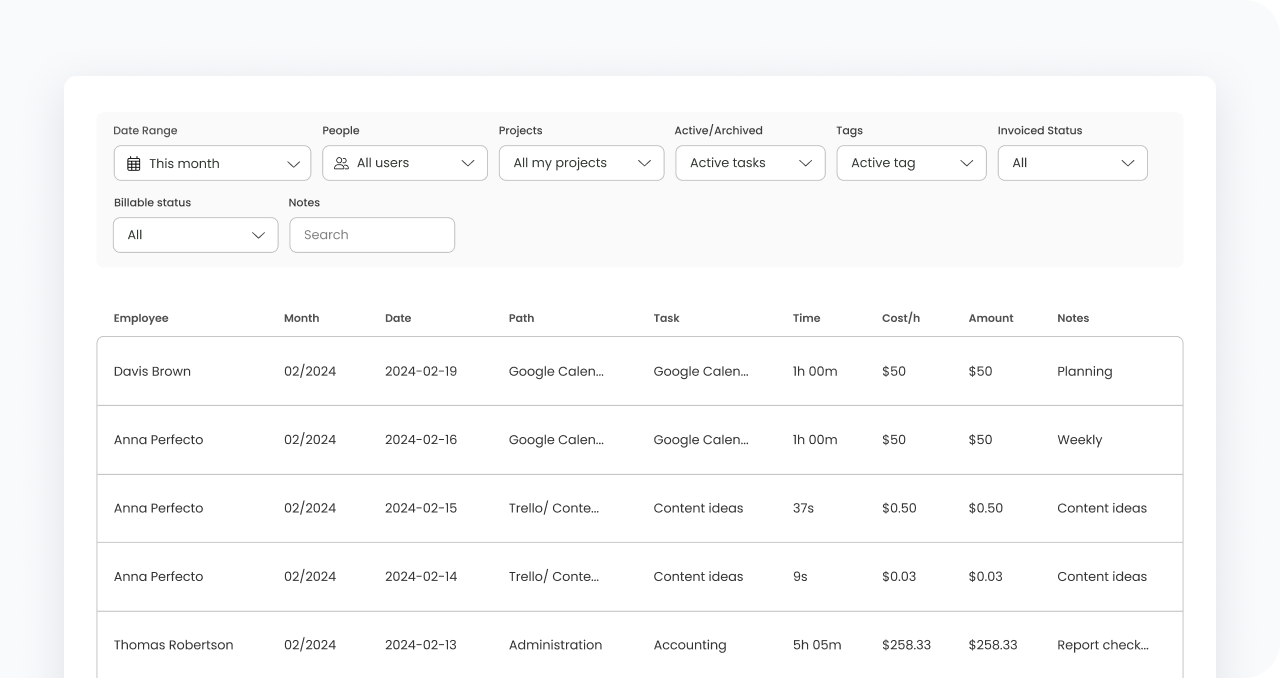Click the 9s time value
This screenshot has width=1280, height=678.
(800, 577)
